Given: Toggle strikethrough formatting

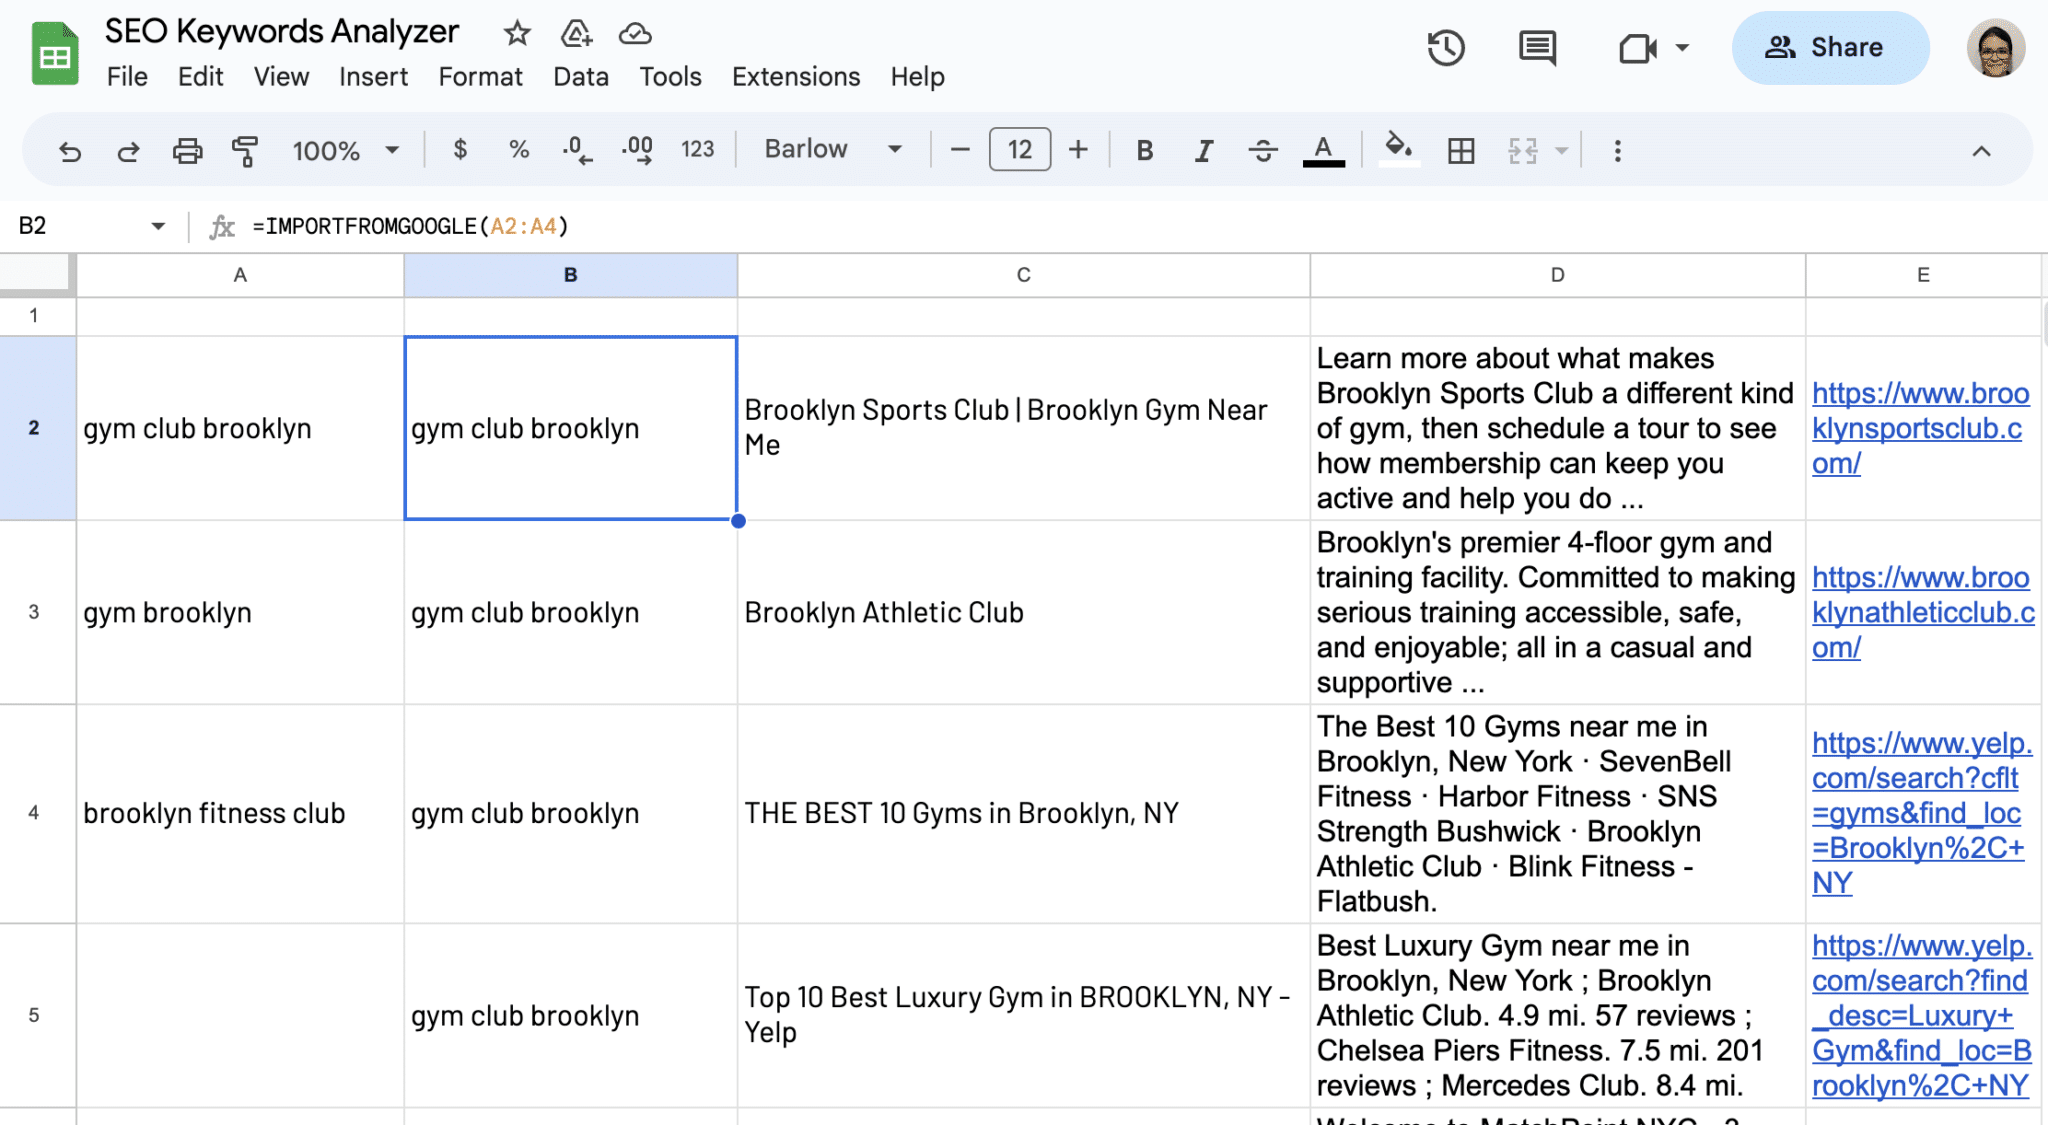Looking at the screenshot, I should [1263, 149].
